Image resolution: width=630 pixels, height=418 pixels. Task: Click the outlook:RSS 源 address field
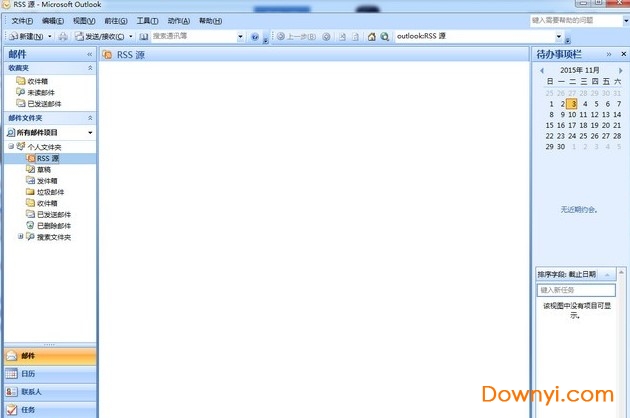475,37
